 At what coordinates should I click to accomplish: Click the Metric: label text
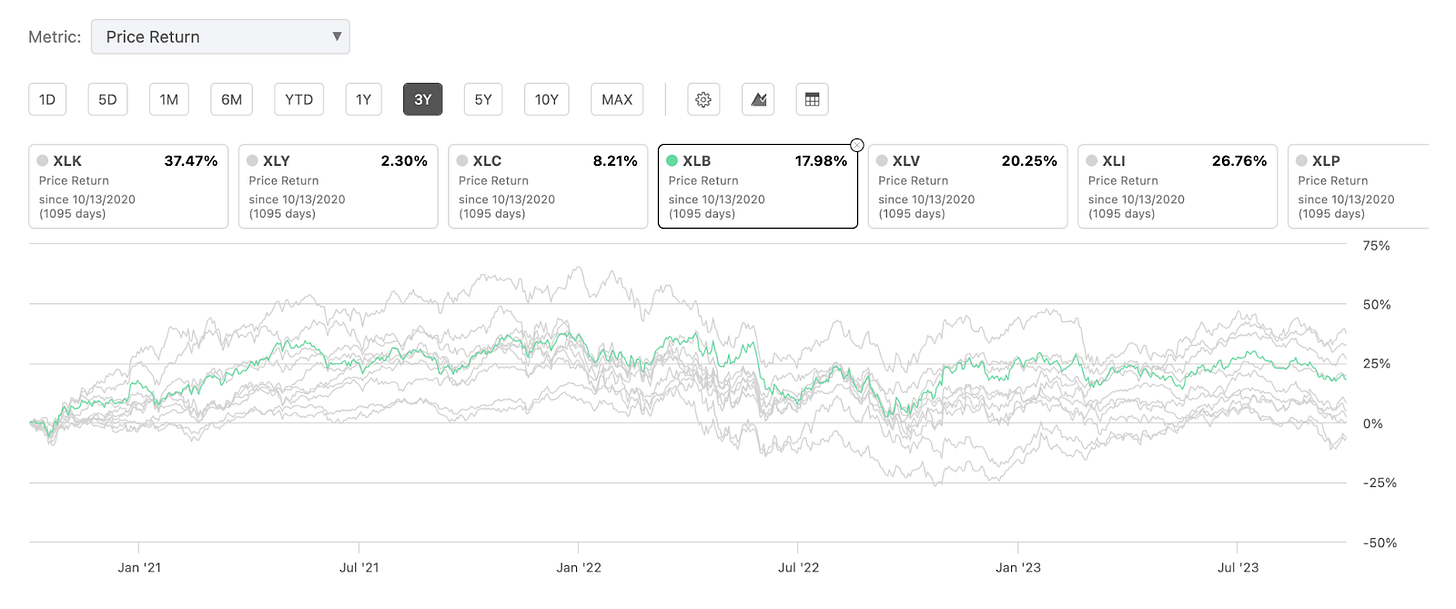[55, 37]
